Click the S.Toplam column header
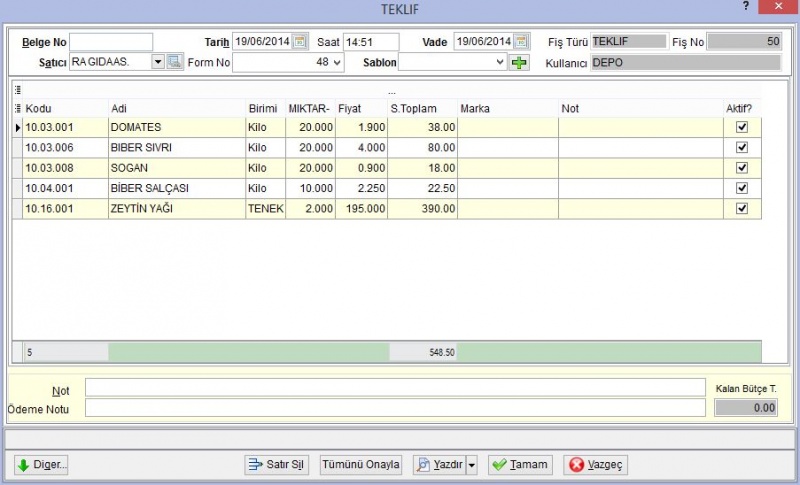Image resolution: width=800 pixels, height=485 pixels. [x=422, y=108]
